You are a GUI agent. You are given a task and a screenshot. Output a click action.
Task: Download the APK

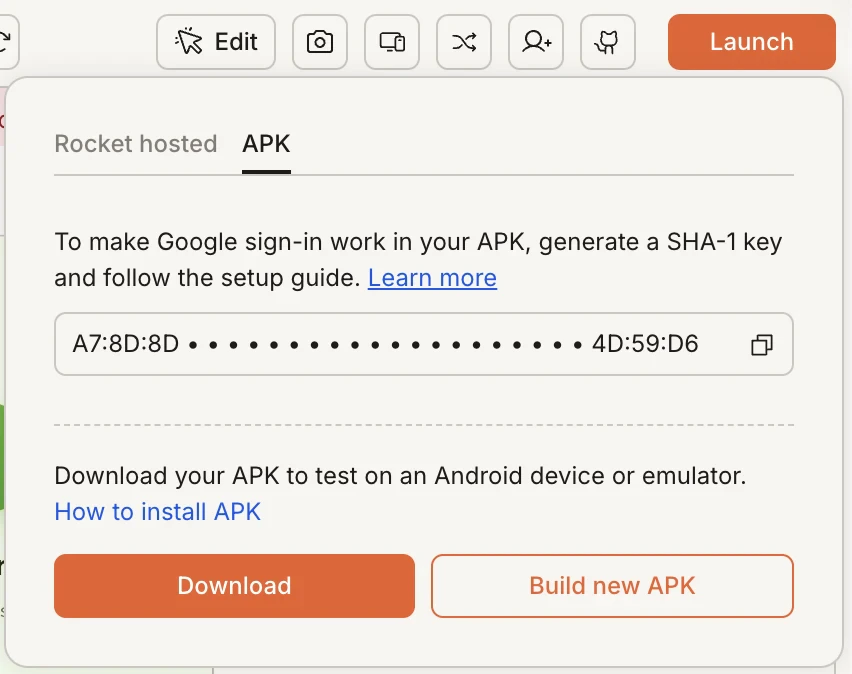tap(234, 586)
